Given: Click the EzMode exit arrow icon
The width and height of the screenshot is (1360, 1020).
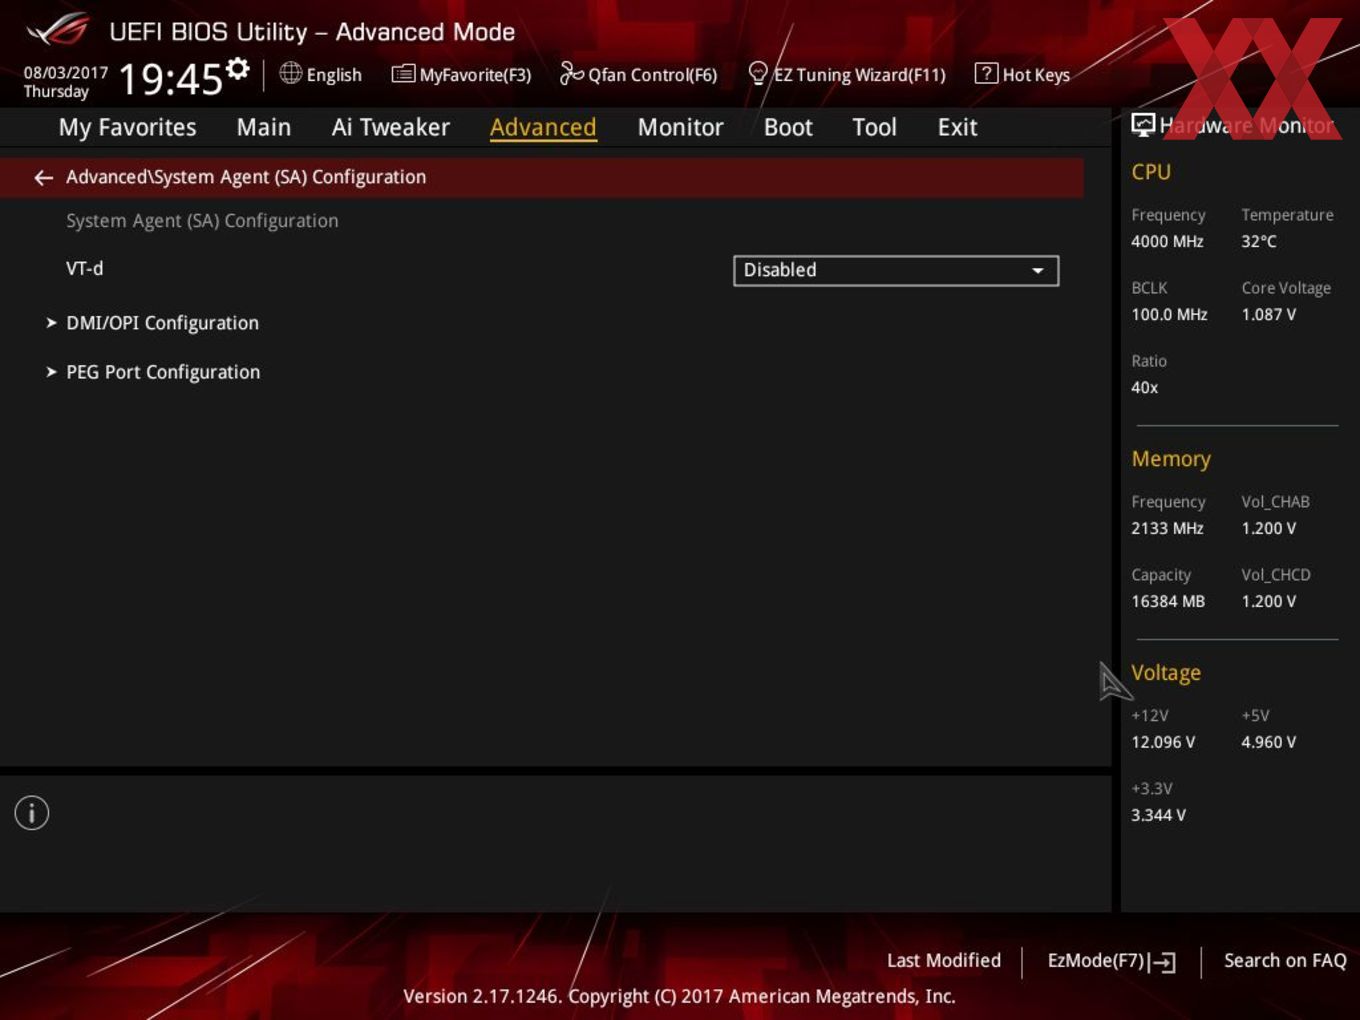Looking at the screenshot, I should coord(1162,962).
